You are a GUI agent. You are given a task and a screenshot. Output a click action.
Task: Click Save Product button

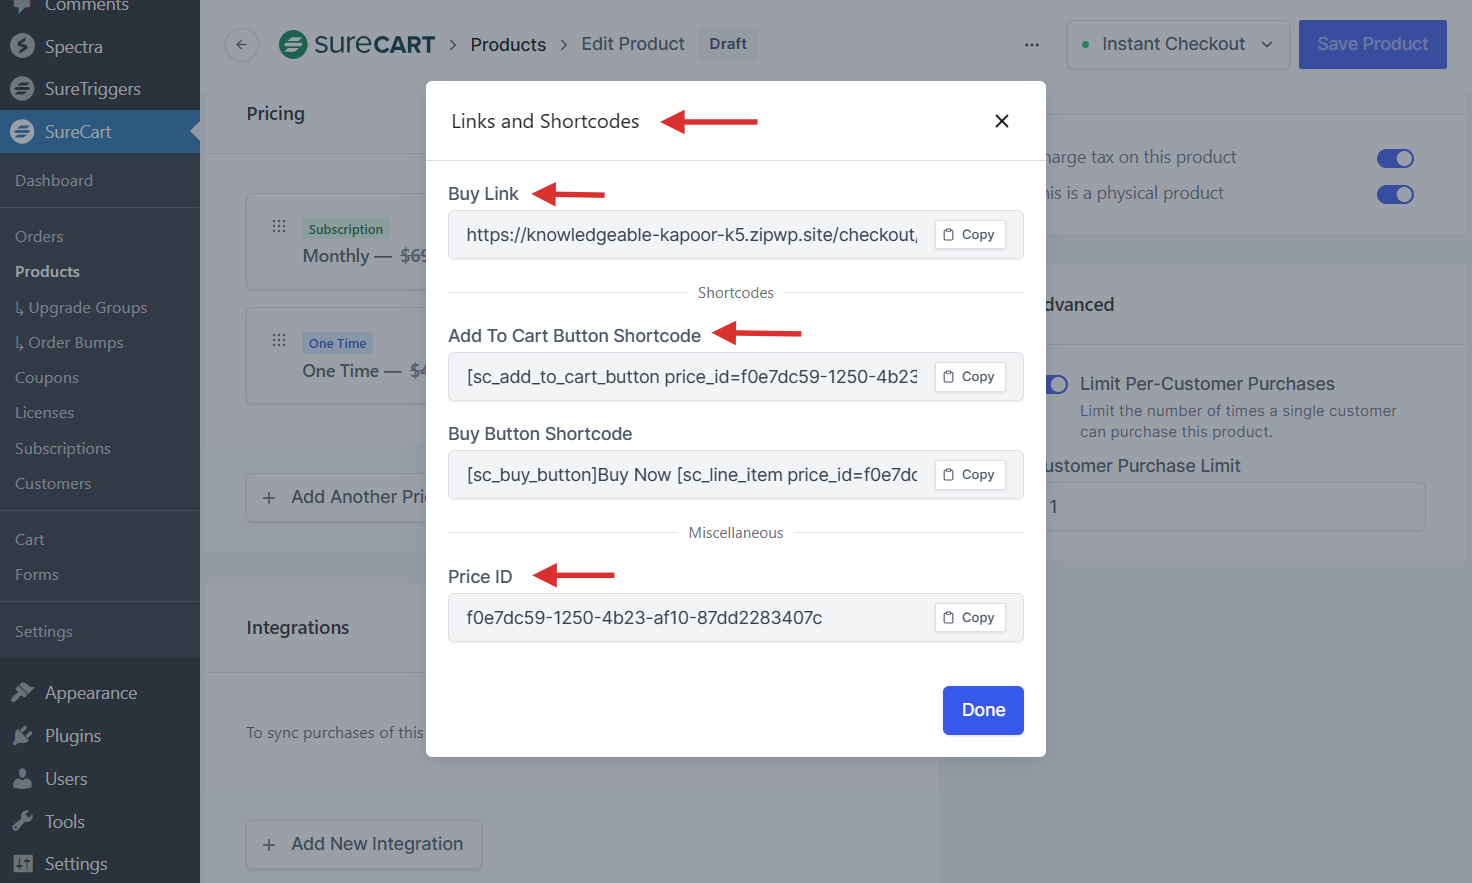[1371, 45]
